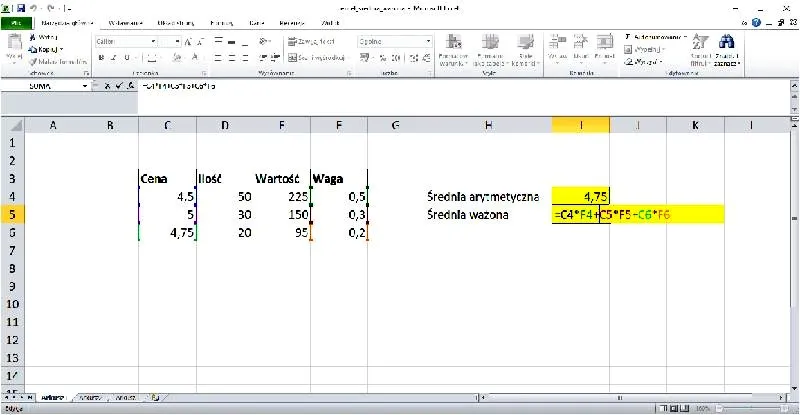Toggle Italic formatting
800x415 pixels.
point(113,58)
